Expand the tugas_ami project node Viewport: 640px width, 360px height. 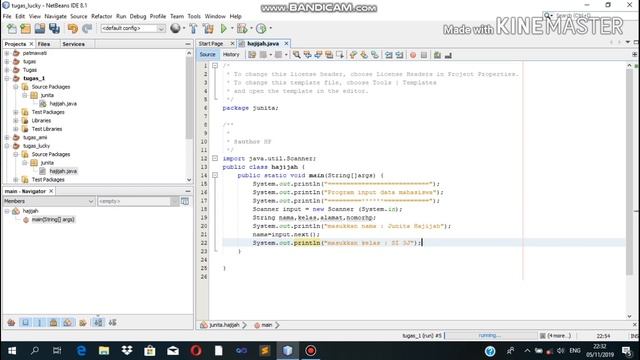[7, 138]
